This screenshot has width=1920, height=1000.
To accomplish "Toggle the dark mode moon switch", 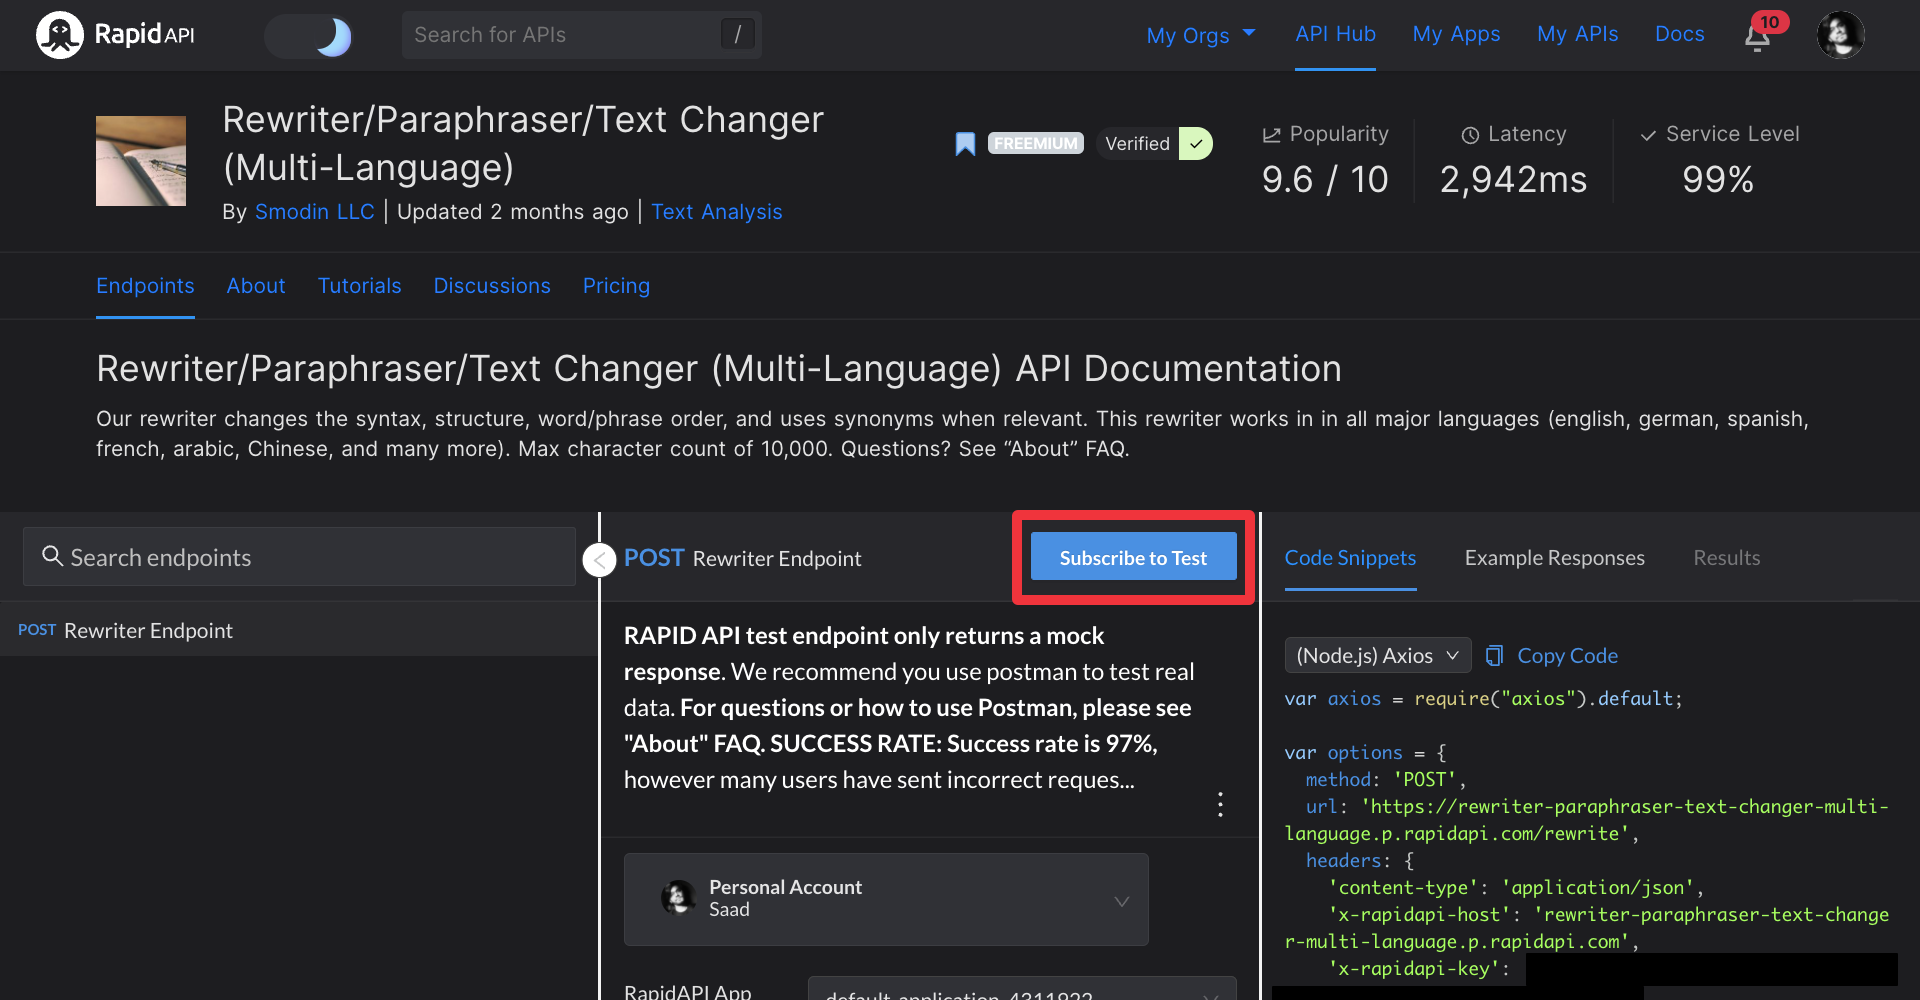I will pyautogui.click(x=309, y=36).
